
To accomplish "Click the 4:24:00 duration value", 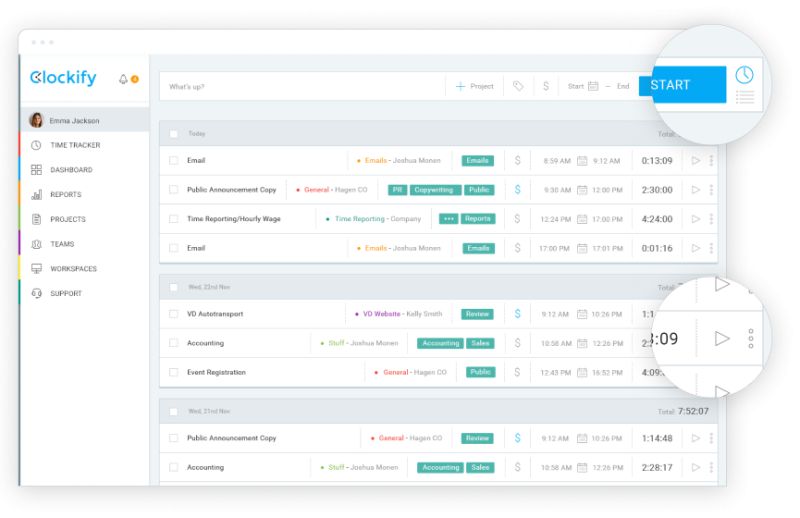I will [657, 219].
